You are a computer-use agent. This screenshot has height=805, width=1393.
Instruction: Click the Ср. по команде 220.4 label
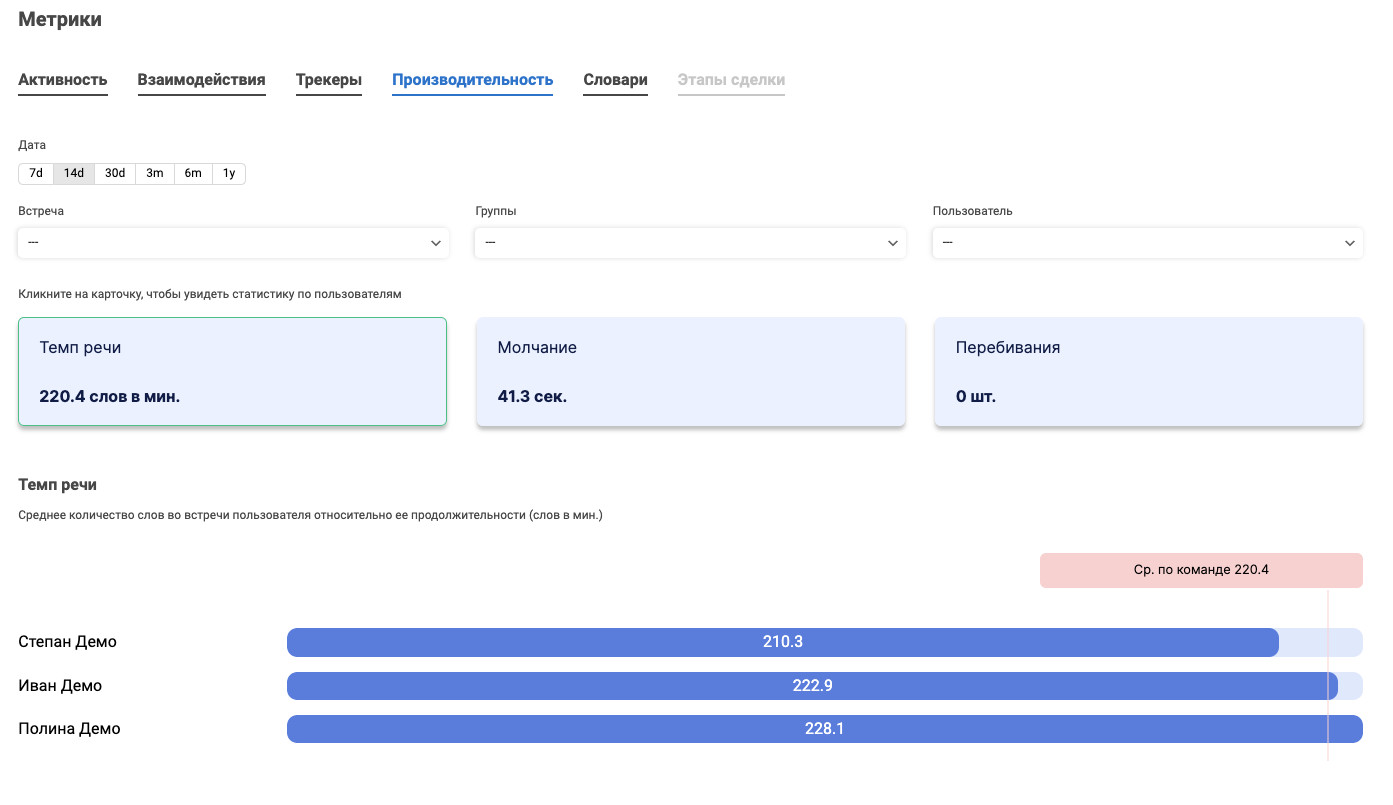(x=1200, y=570)
